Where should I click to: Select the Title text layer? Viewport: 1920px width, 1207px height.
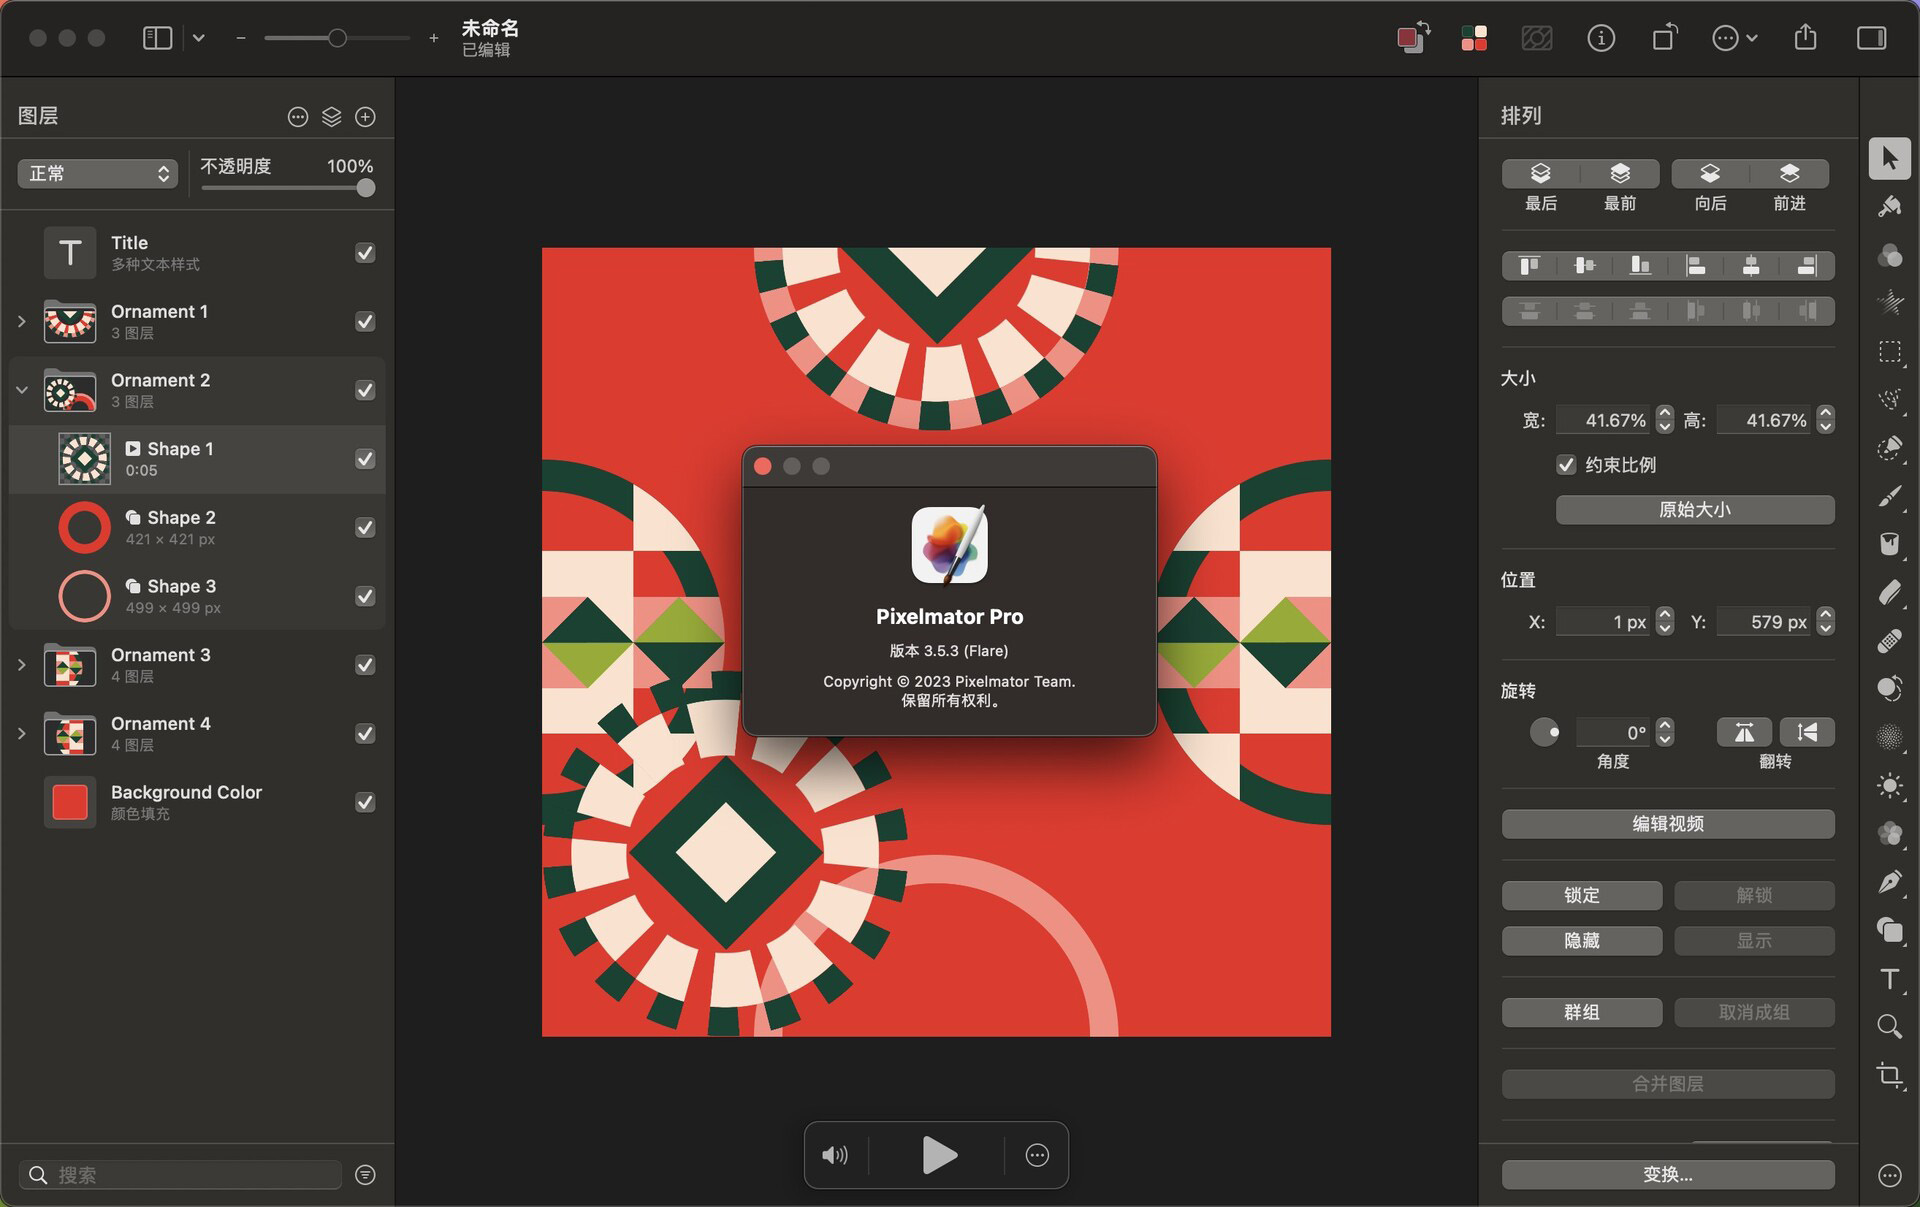pos(197,253)
